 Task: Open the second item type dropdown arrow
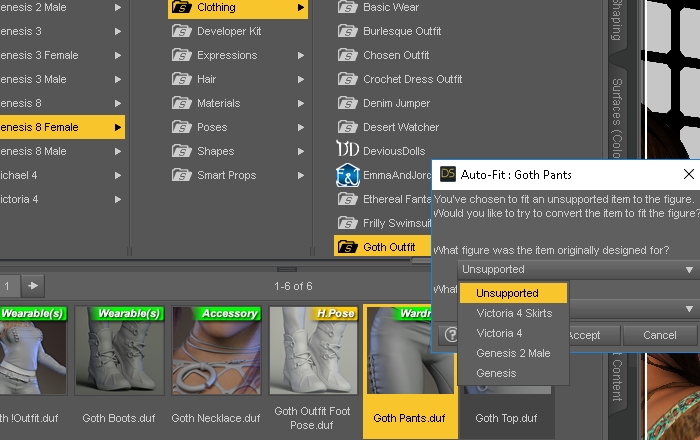point(689,309)
